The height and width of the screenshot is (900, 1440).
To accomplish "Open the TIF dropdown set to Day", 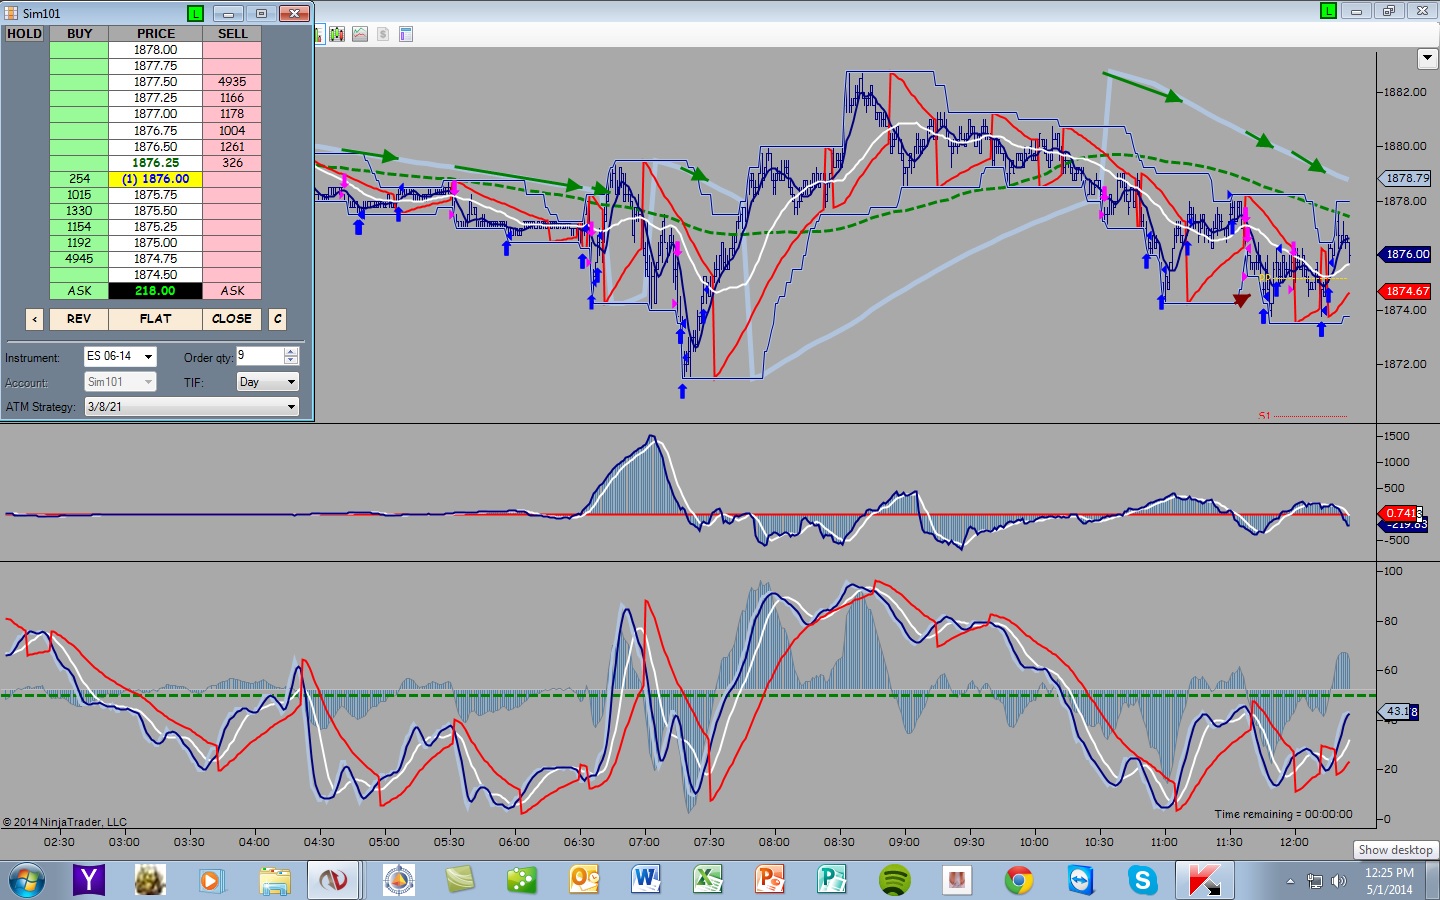I will (268, 382).
